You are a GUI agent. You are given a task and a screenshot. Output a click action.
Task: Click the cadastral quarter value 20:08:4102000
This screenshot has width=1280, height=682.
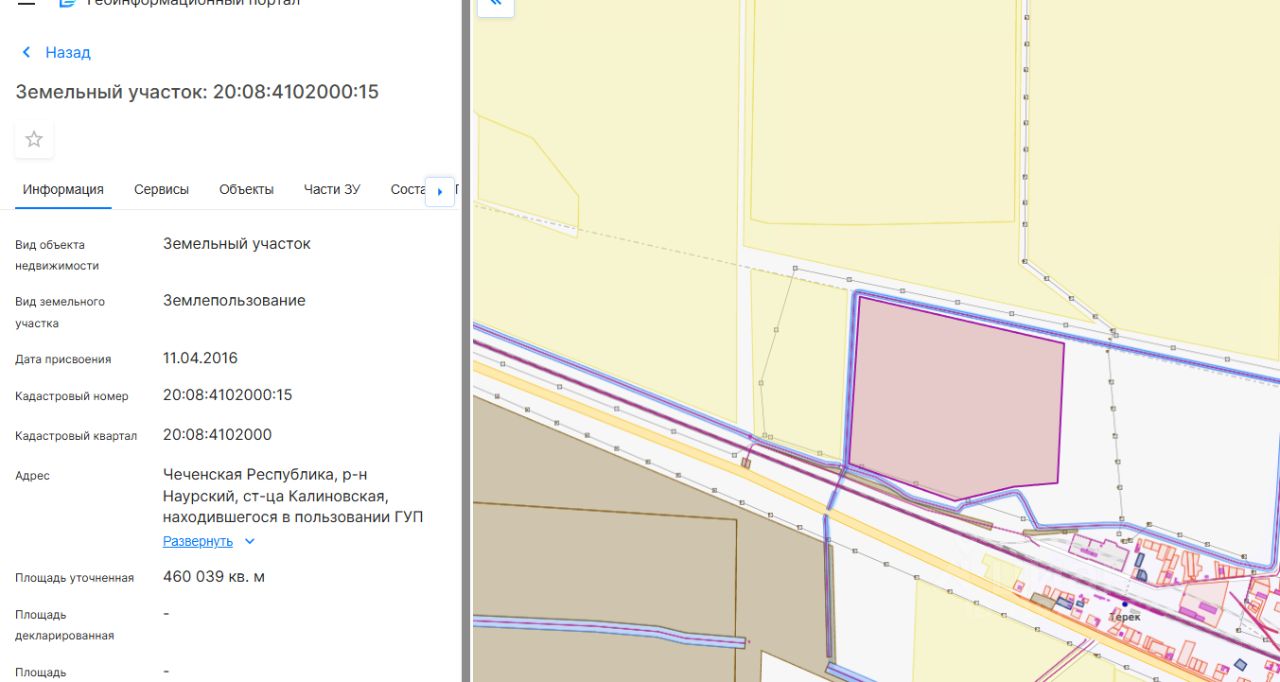[217, 435]
